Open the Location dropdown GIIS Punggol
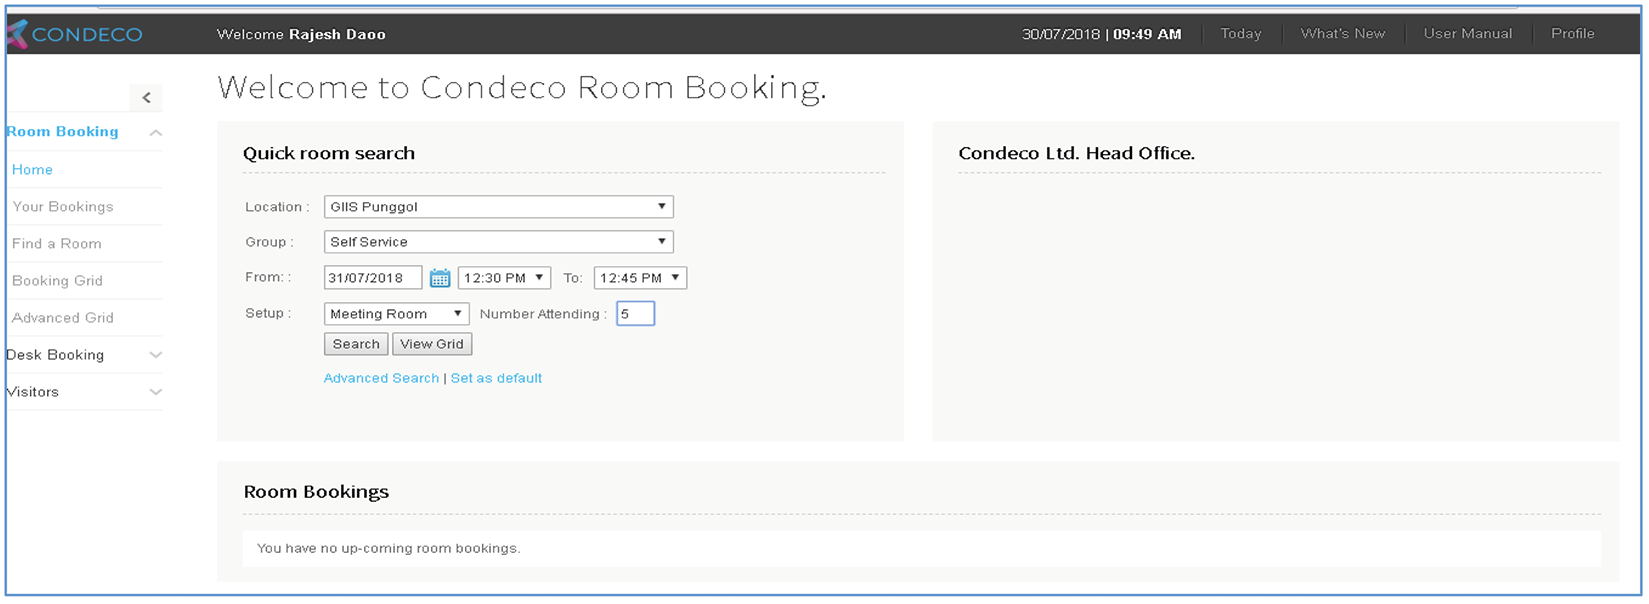The width and height of the screenshot is (1649, 604). tap(499, 207)
